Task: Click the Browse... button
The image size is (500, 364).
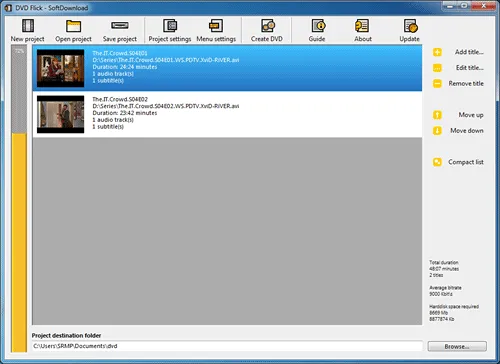Action: (x=457, y=346)
